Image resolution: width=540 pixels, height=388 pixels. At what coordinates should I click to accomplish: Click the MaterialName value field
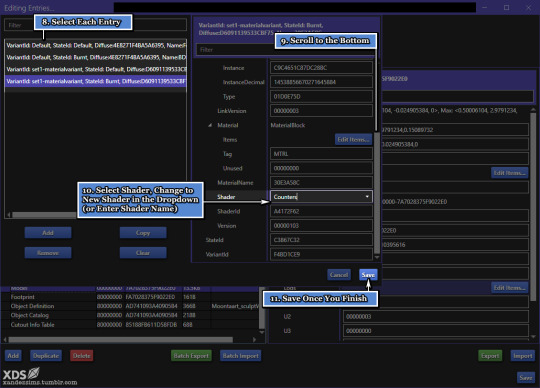click(x=321, y=182)
